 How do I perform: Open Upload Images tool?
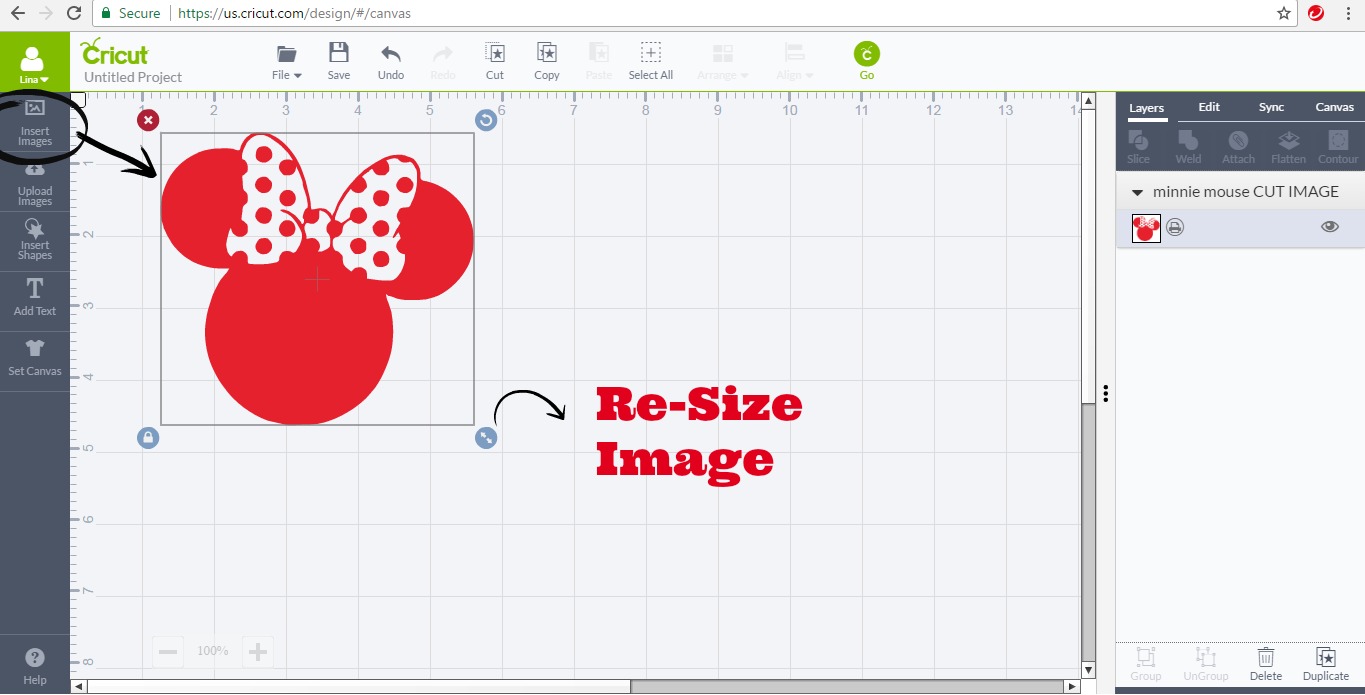click(x=34, y=183)
